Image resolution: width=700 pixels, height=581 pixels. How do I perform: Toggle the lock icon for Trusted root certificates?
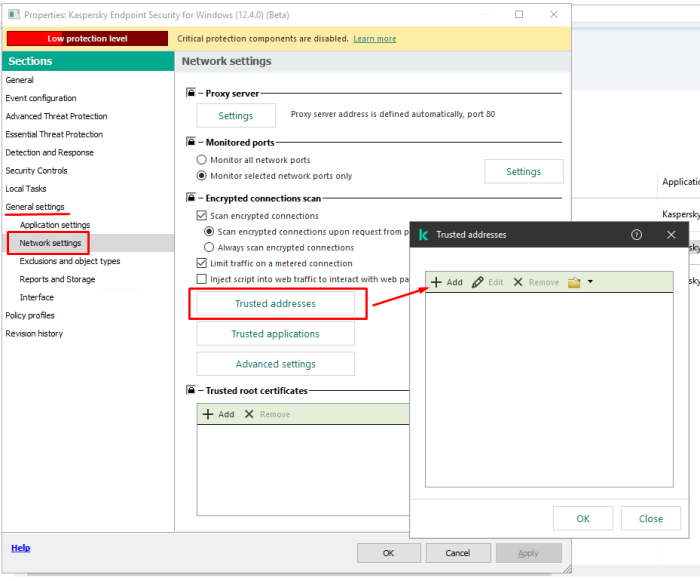click(x=191, y=390)
